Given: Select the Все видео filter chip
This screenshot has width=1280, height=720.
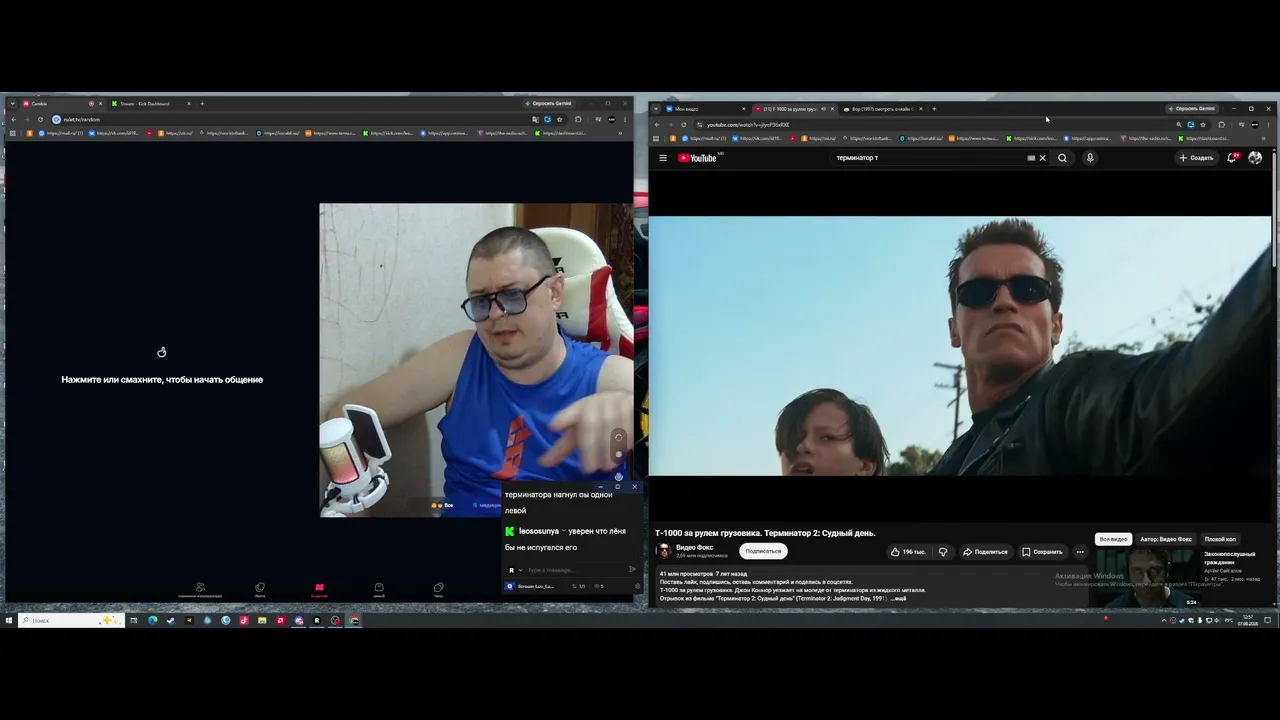Looking at the screenshot, I should point(1113,539).
